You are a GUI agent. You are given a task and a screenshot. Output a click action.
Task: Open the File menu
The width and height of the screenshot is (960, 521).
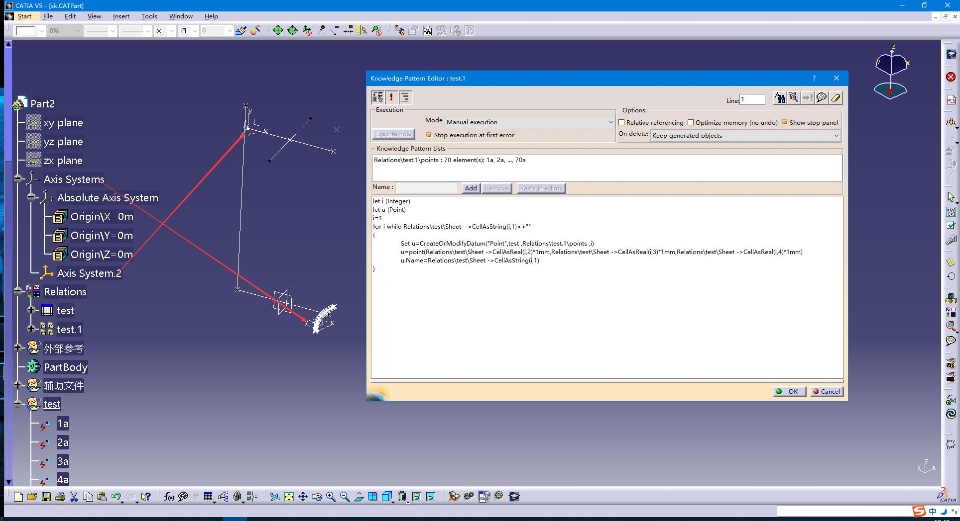[48, 17]
